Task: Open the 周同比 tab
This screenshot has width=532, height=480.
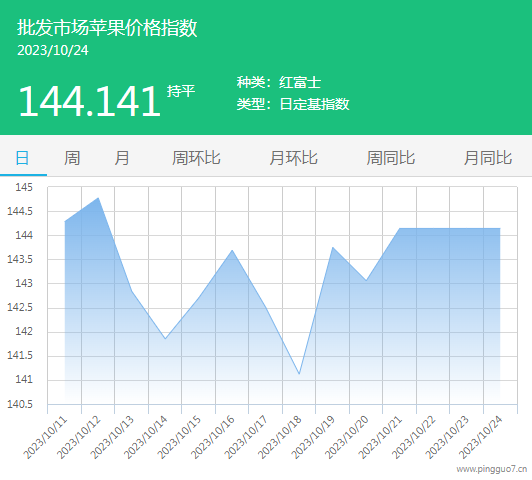Action: coord(391,158)
